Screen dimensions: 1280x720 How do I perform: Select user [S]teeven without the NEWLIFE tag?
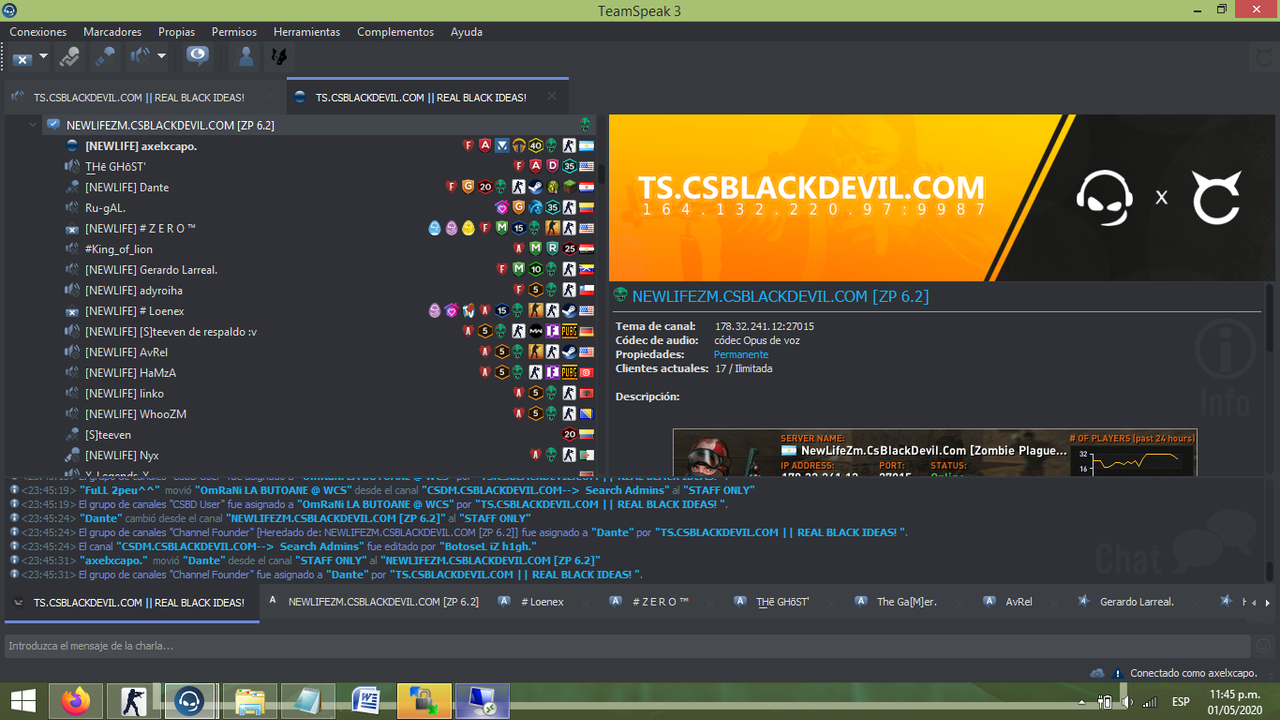108,435
